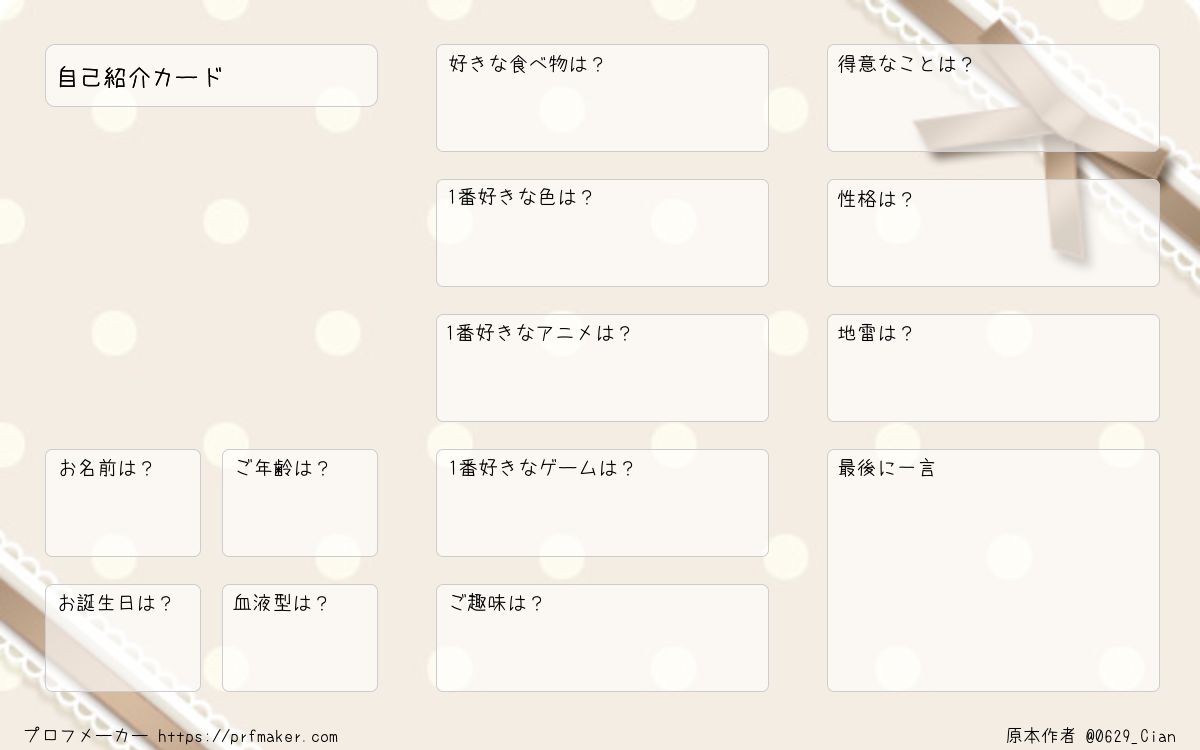Select the ご趣味は? field
Viewport: 1200px width, 750px height.
(x=602, y=638)
